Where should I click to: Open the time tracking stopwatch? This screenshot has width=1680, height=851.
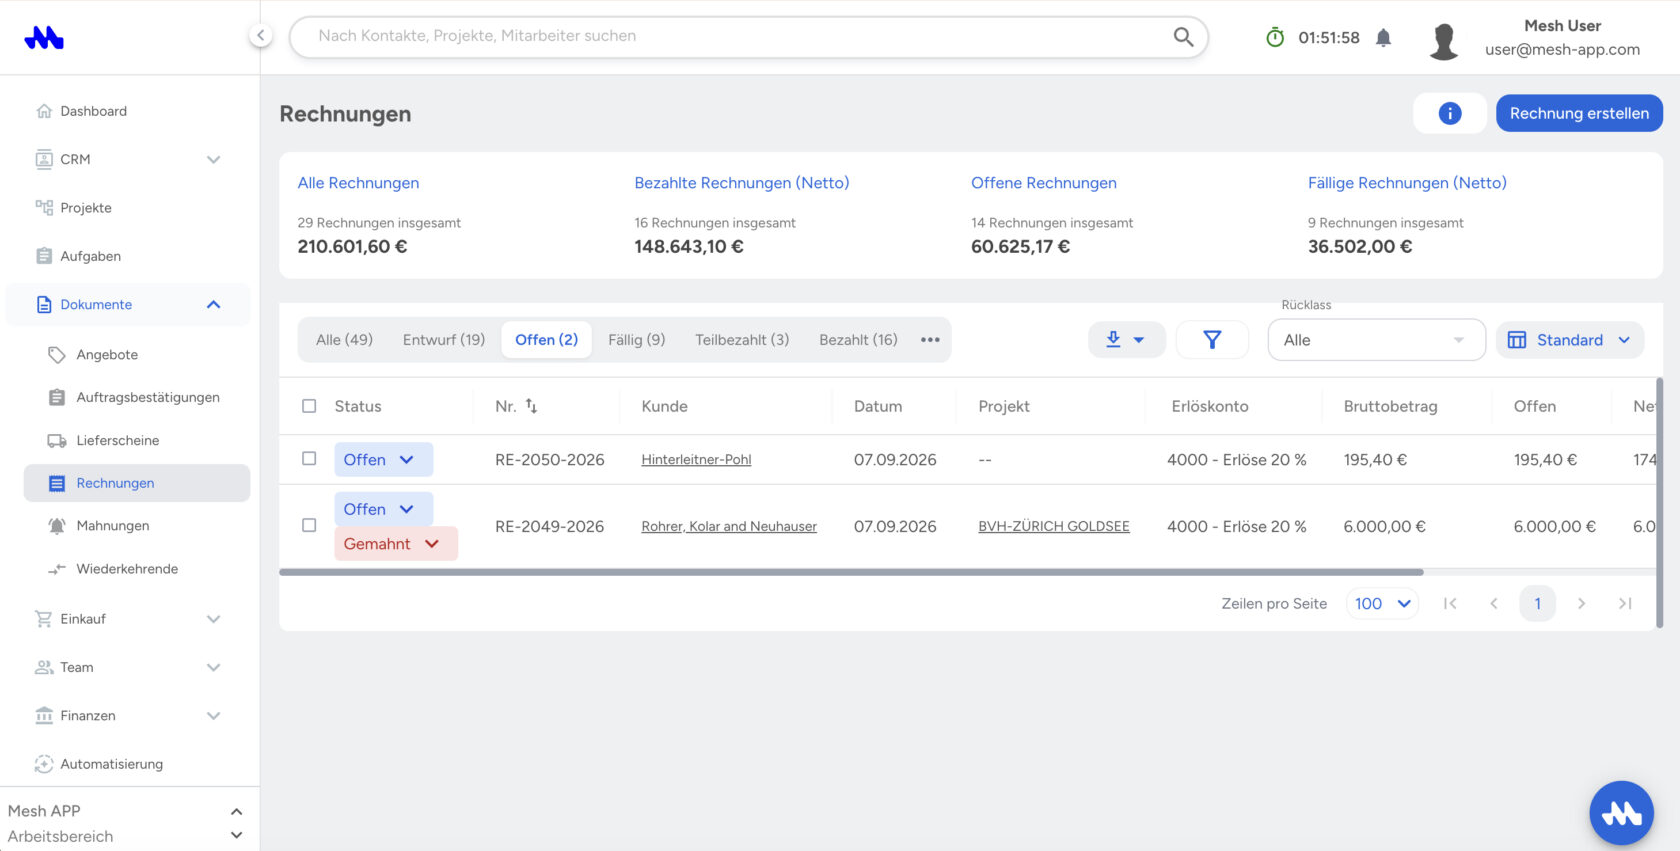(1275, 38)
